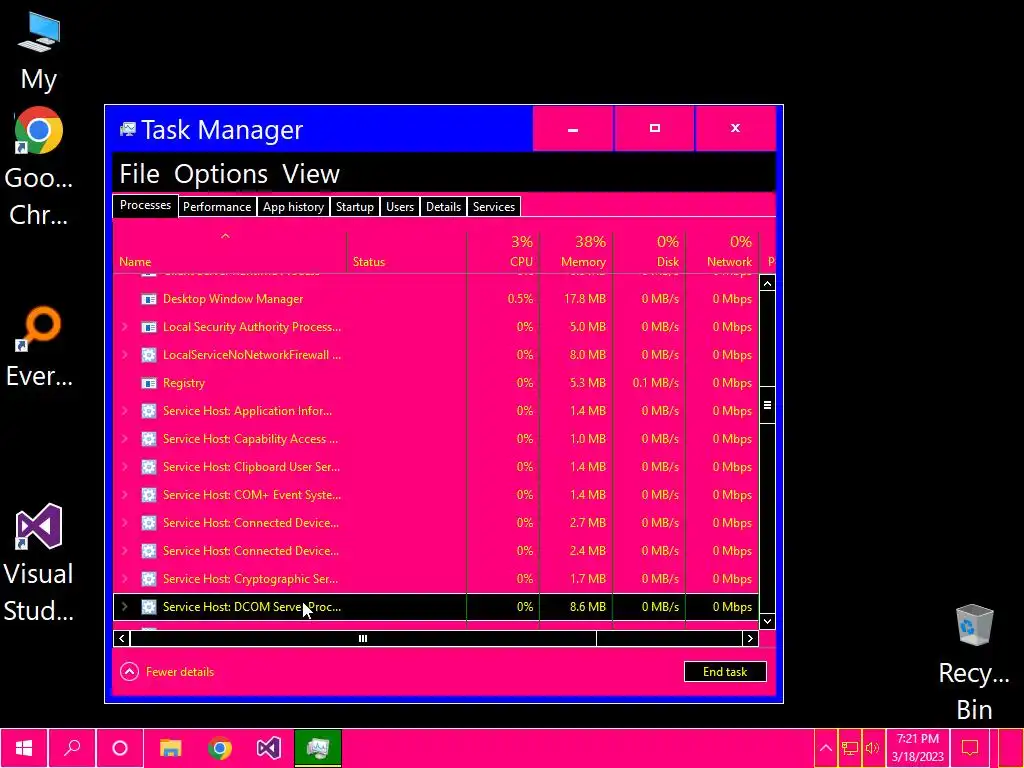1024x768 pixels.
Task: Expand Service Host: COM+ Event Syste... row
Action: 125,495
